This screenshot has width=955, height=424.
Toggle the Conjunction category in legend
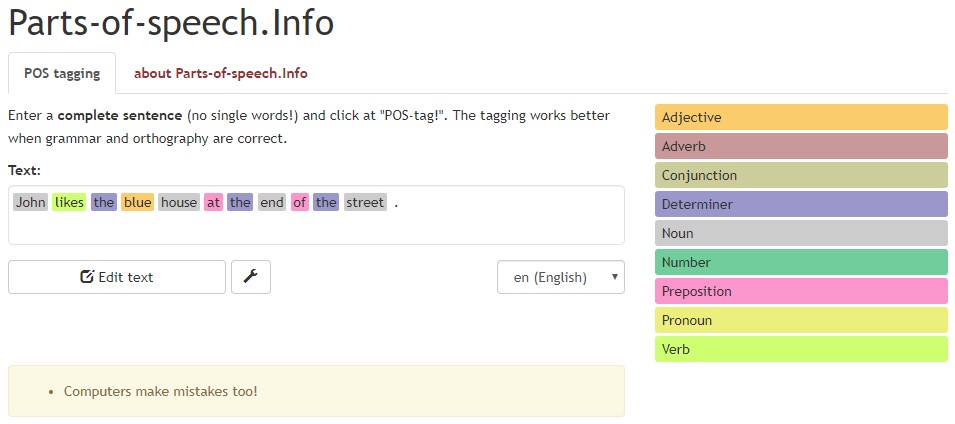tap(800, 175)
